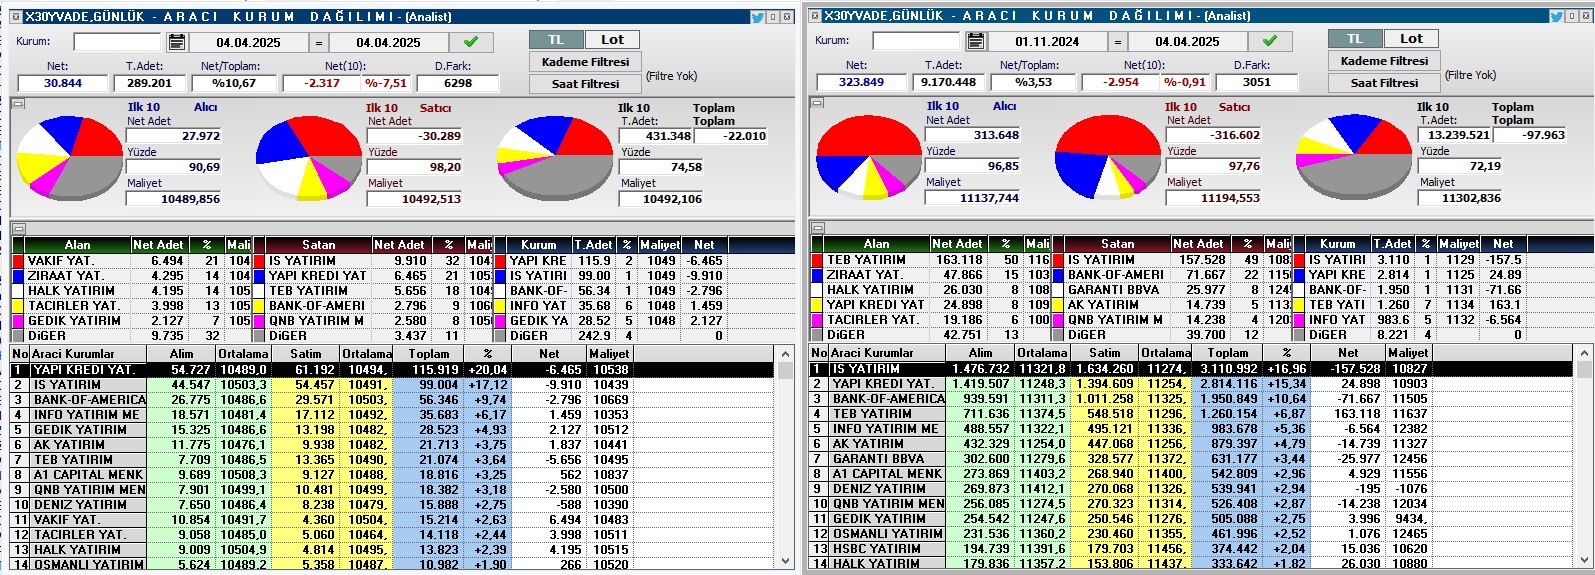Sort by Alim header in right main table
1595x575 pixels.
pos(981,353)
